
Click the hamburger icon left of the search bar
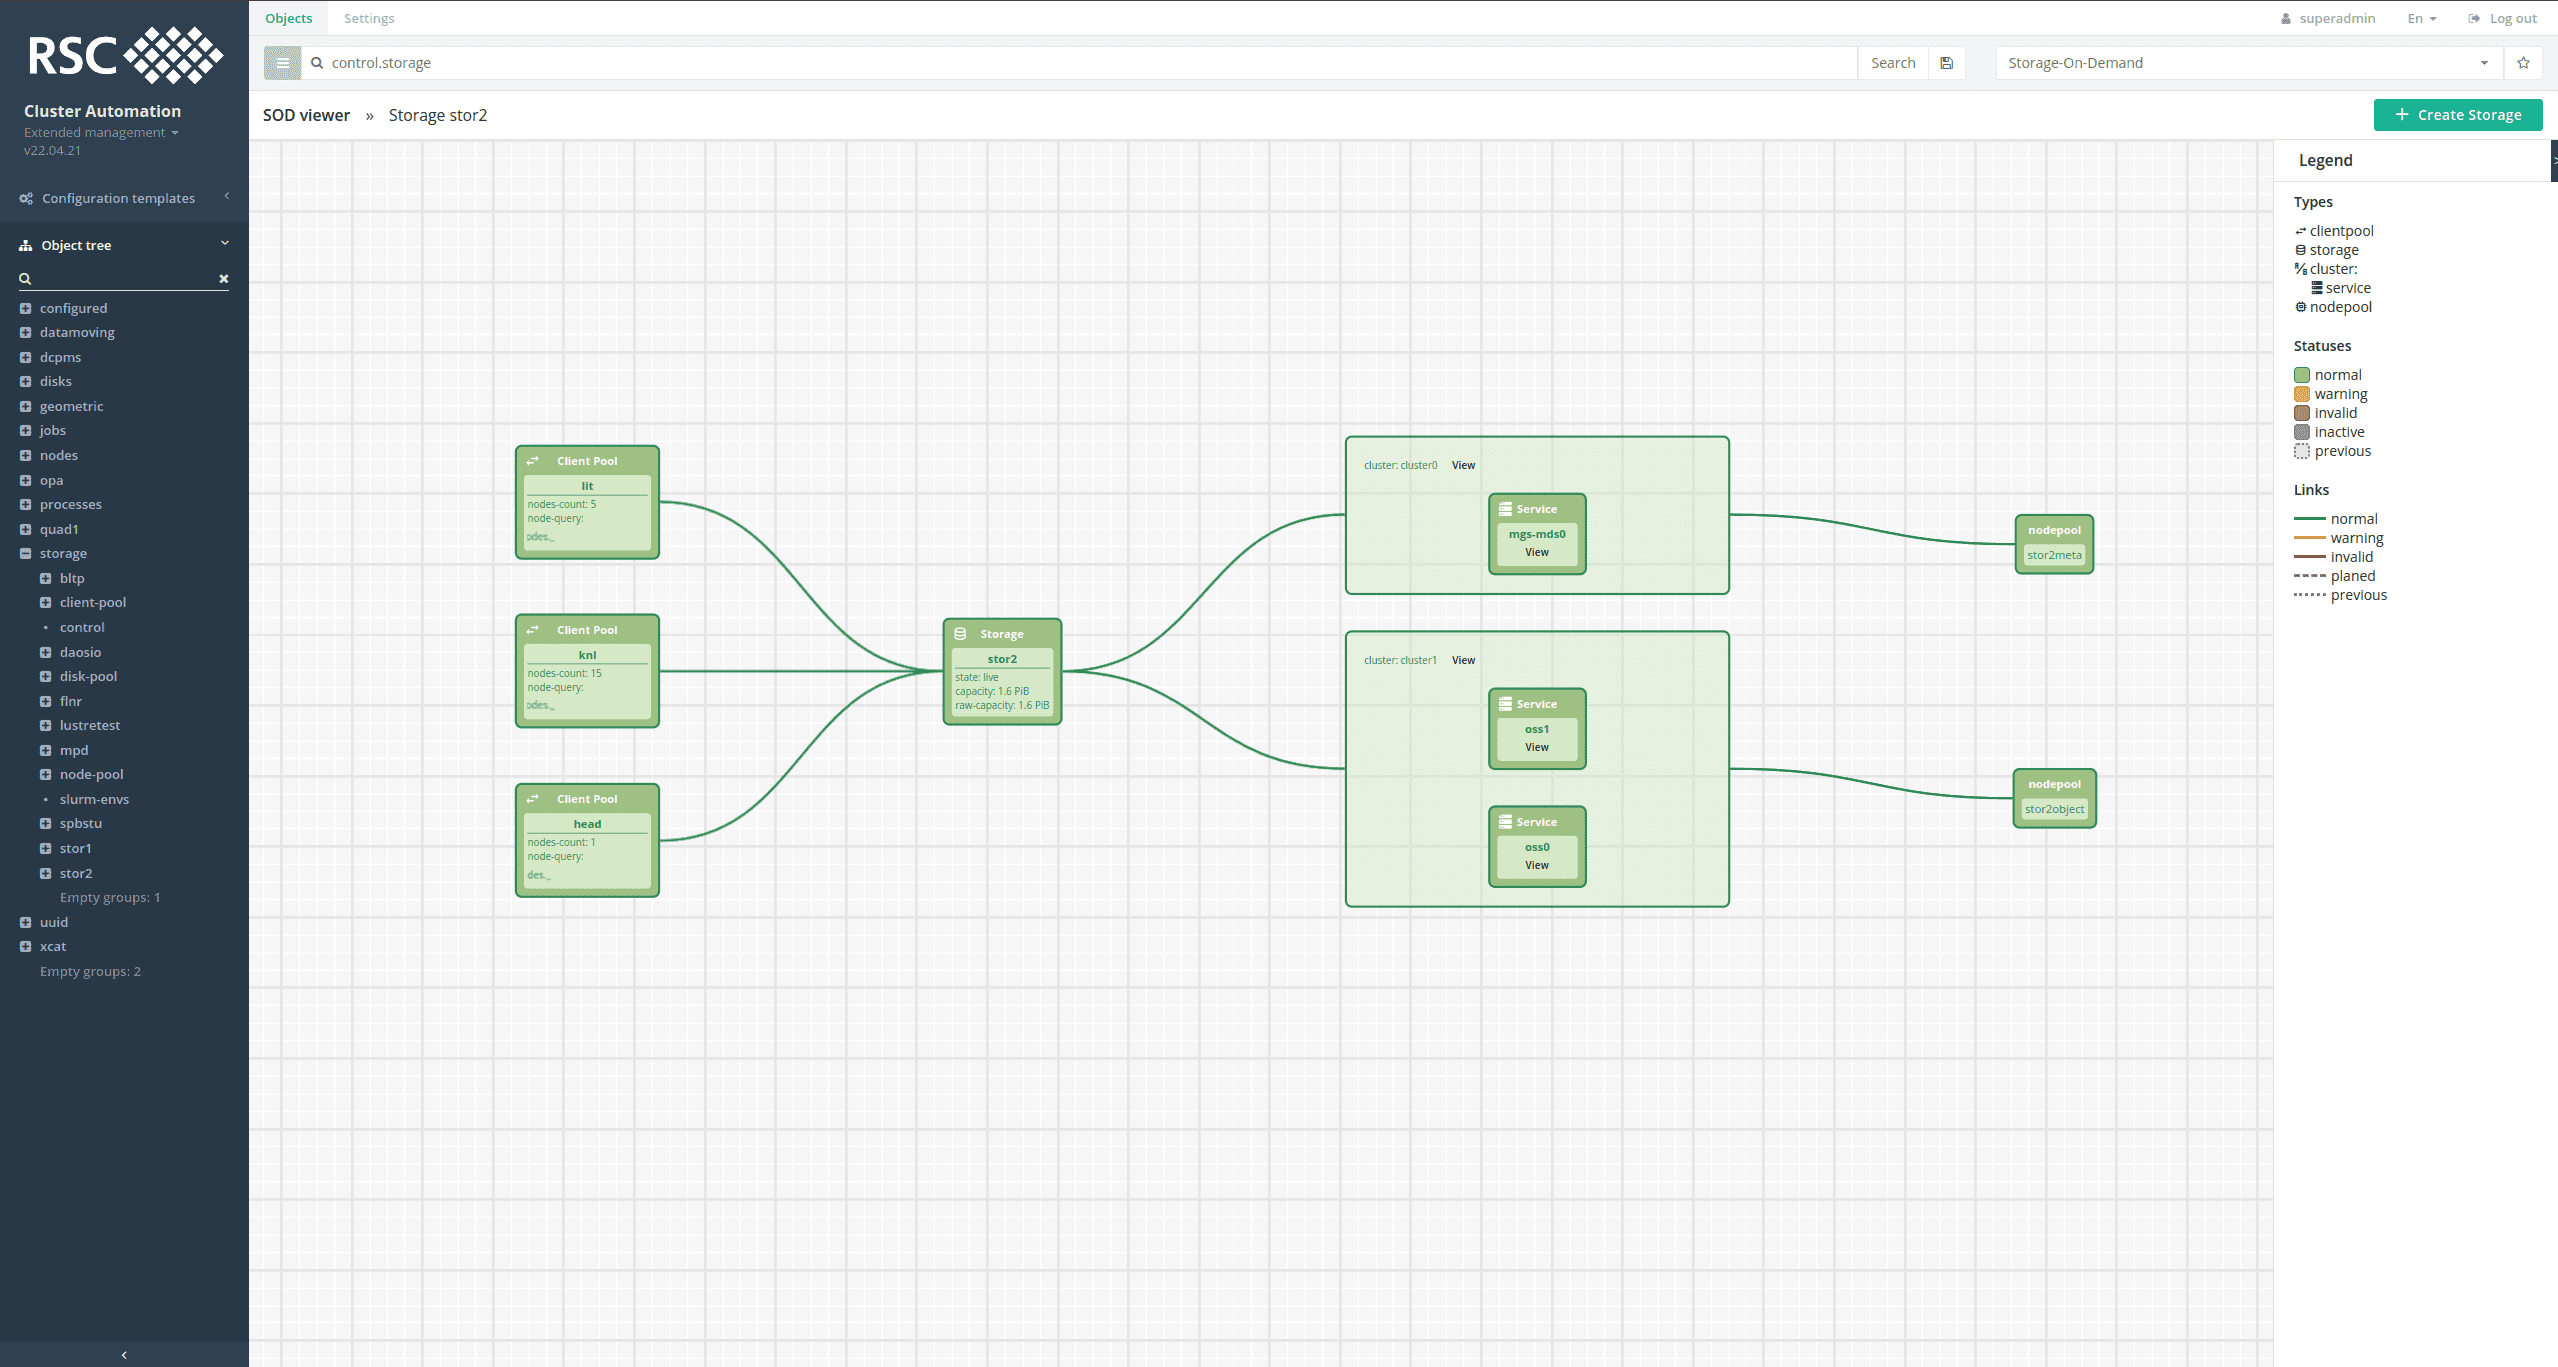pos(282,62)
